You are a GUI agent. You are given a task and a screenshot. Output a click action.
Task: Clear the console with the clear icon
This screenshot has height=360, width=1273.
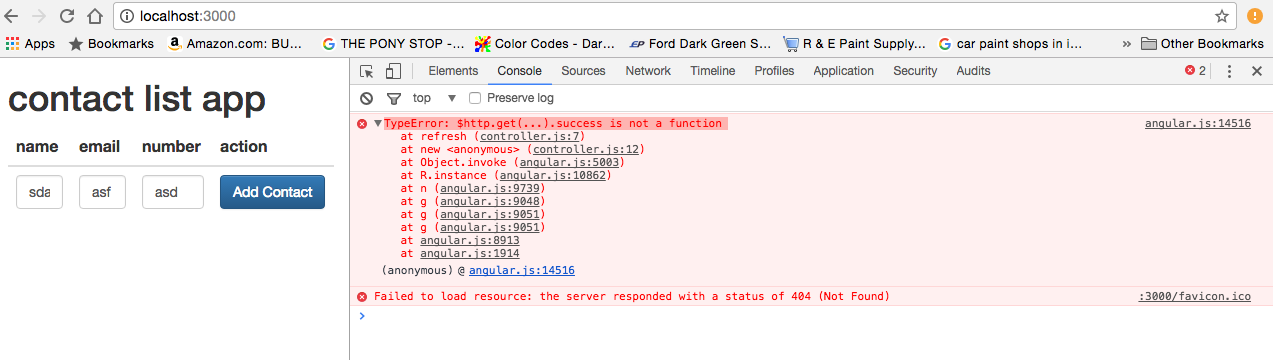(x=367, y=98)
